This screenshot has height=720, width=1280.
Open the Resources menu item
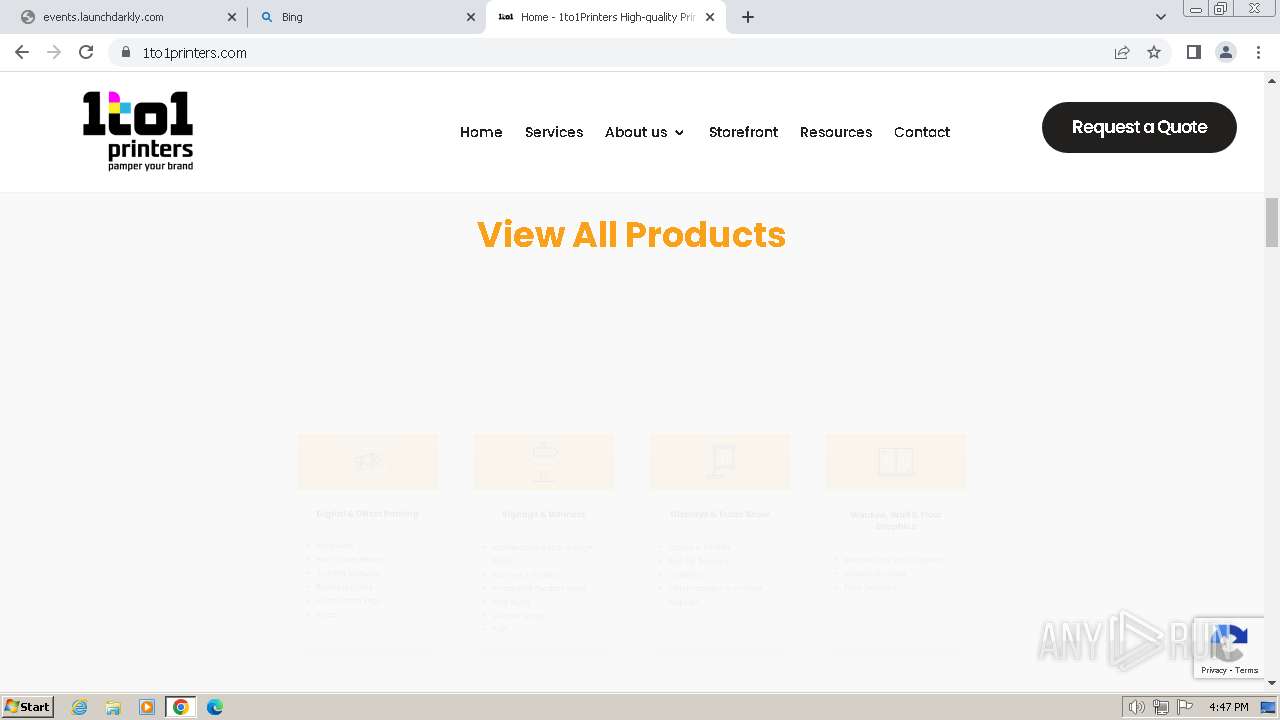pyautogui.click(x=836, y=132)
